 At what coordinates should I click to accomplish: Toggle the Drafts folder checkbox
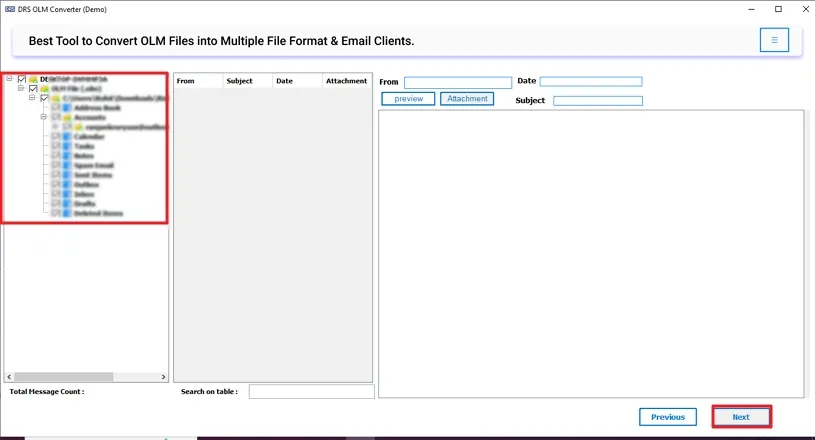56,204
